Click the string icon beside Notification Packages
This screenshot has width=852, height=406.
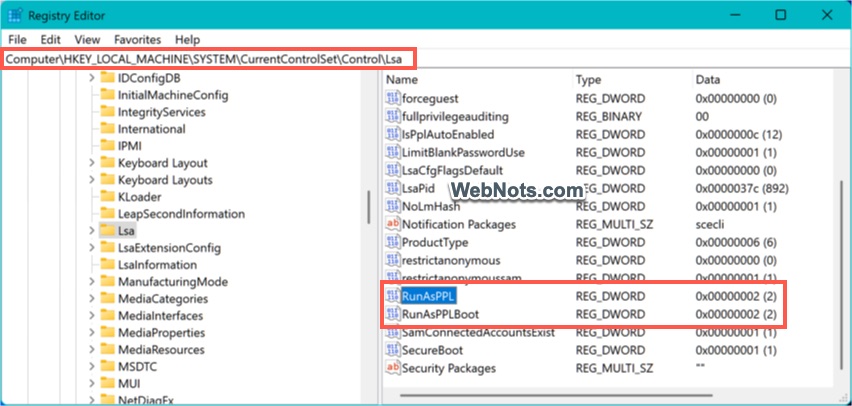tap(392, 224)
